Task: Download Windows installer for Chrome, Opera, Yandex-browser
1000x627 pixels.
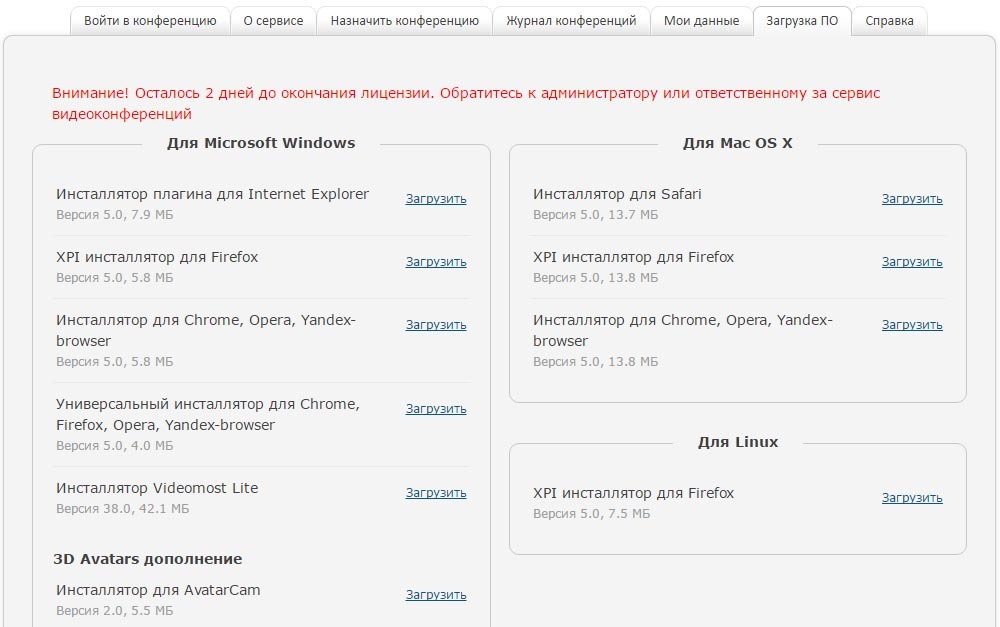Action: [436, 325]
